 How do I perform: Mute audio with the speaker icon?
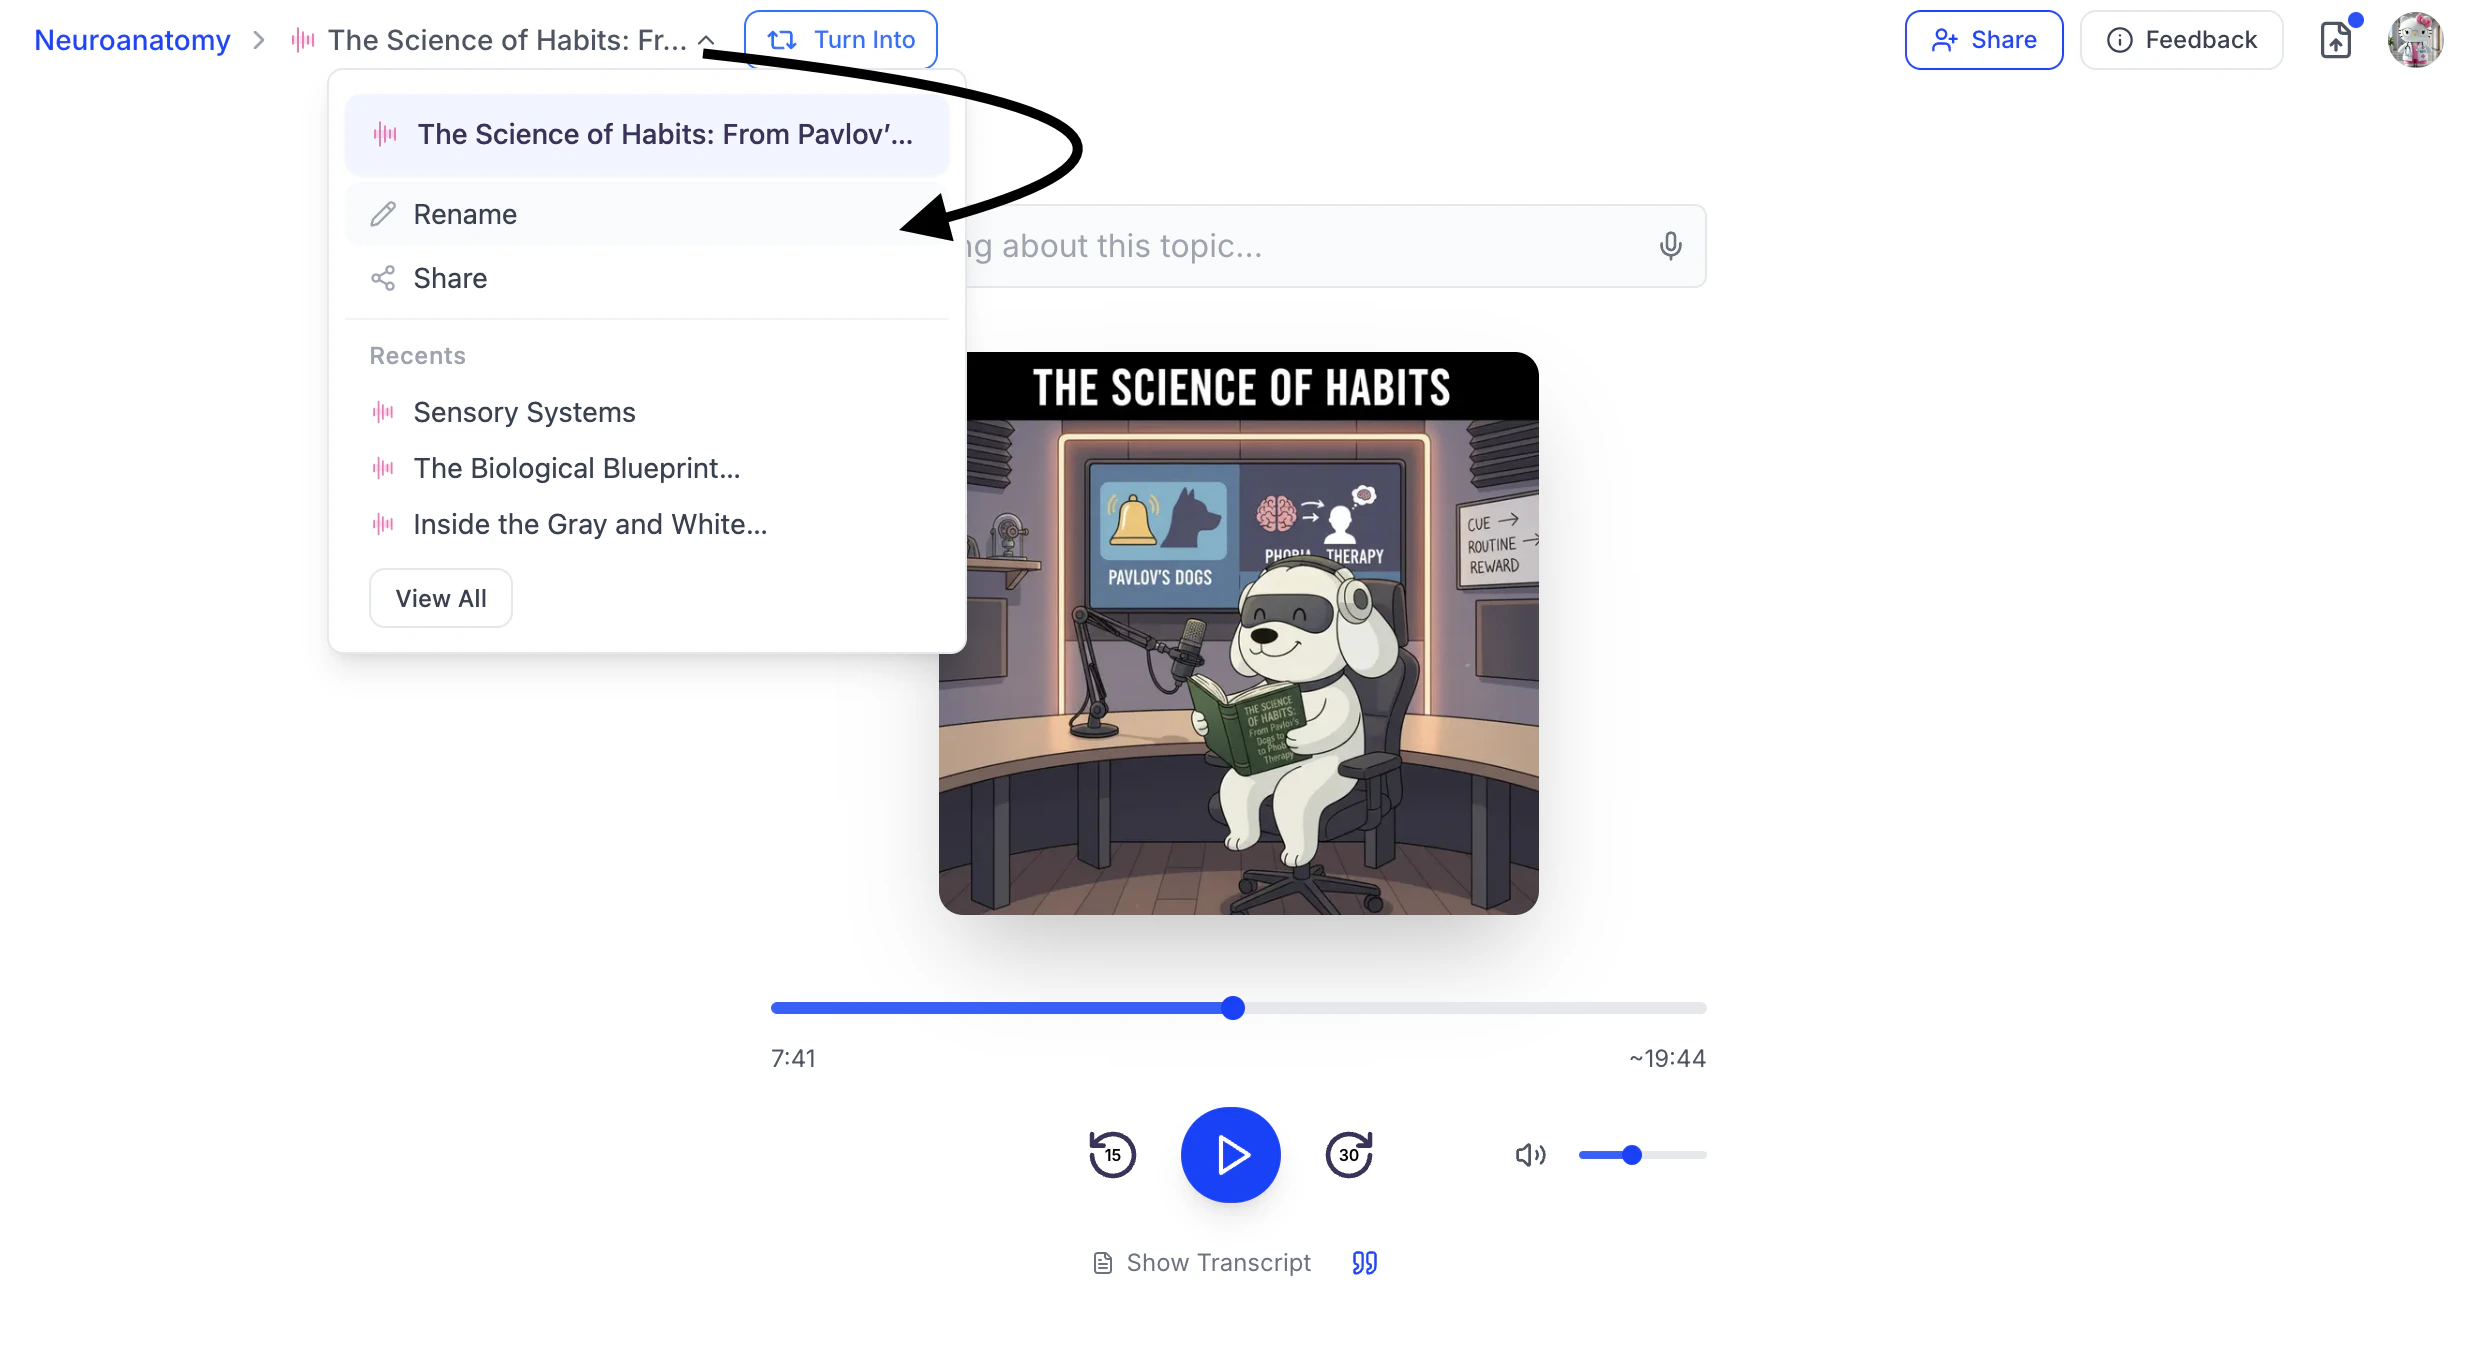click(x=1530, y=1155)
